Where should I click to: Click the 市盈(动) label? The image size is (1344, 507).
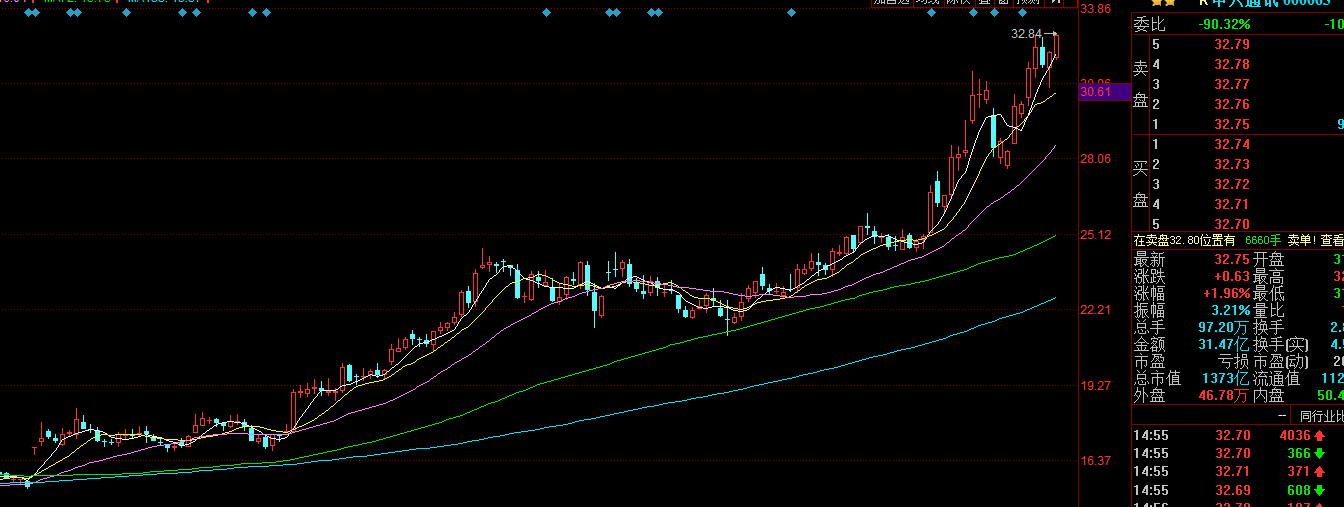[1280, 362]
